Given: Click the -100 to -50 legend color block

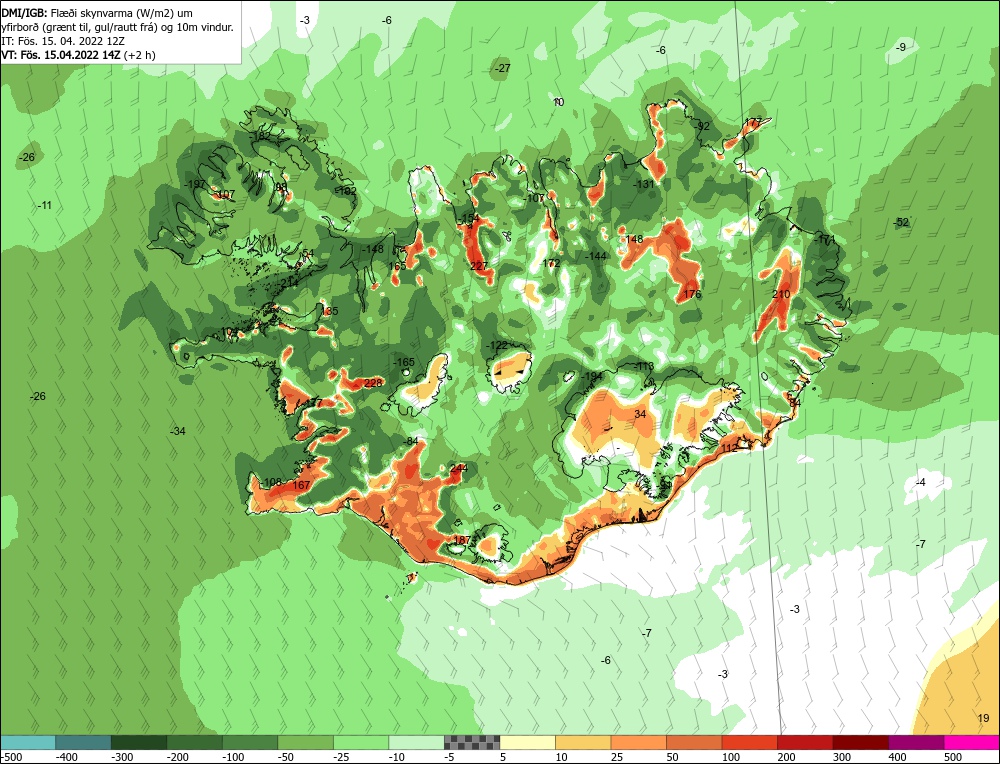Looking at the screenshot, I should click(x=250, y=742).
